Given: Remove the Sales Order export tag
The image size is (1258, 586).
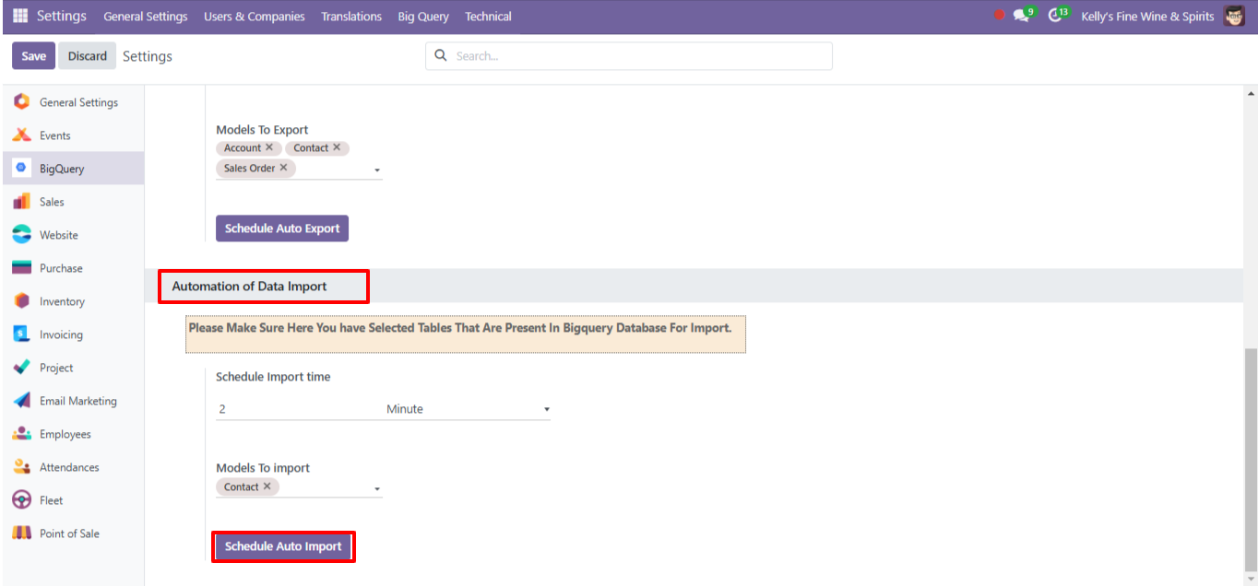Looking at the screenshot, I should pos(283,168).
